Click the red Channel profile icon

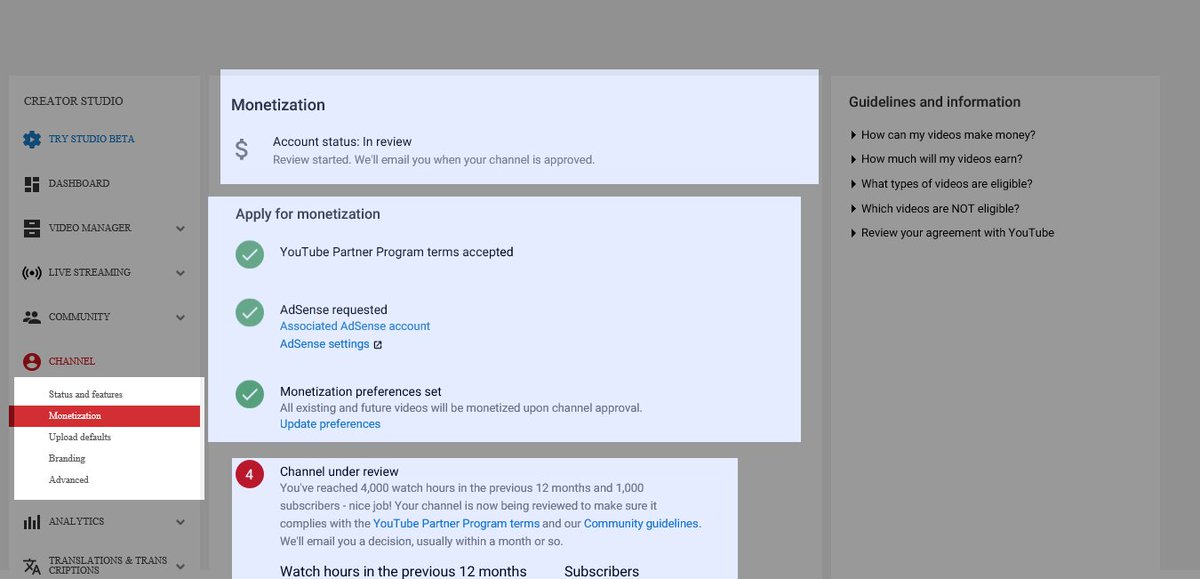coord(32,361)
